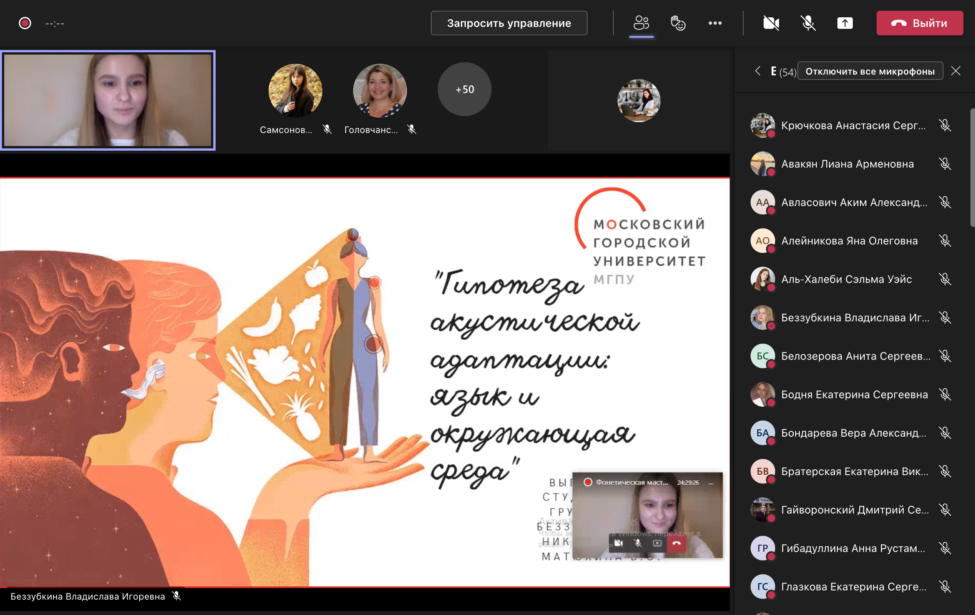
Task: Open the overflow menu on the floating video window
Action: click(710, 482)
